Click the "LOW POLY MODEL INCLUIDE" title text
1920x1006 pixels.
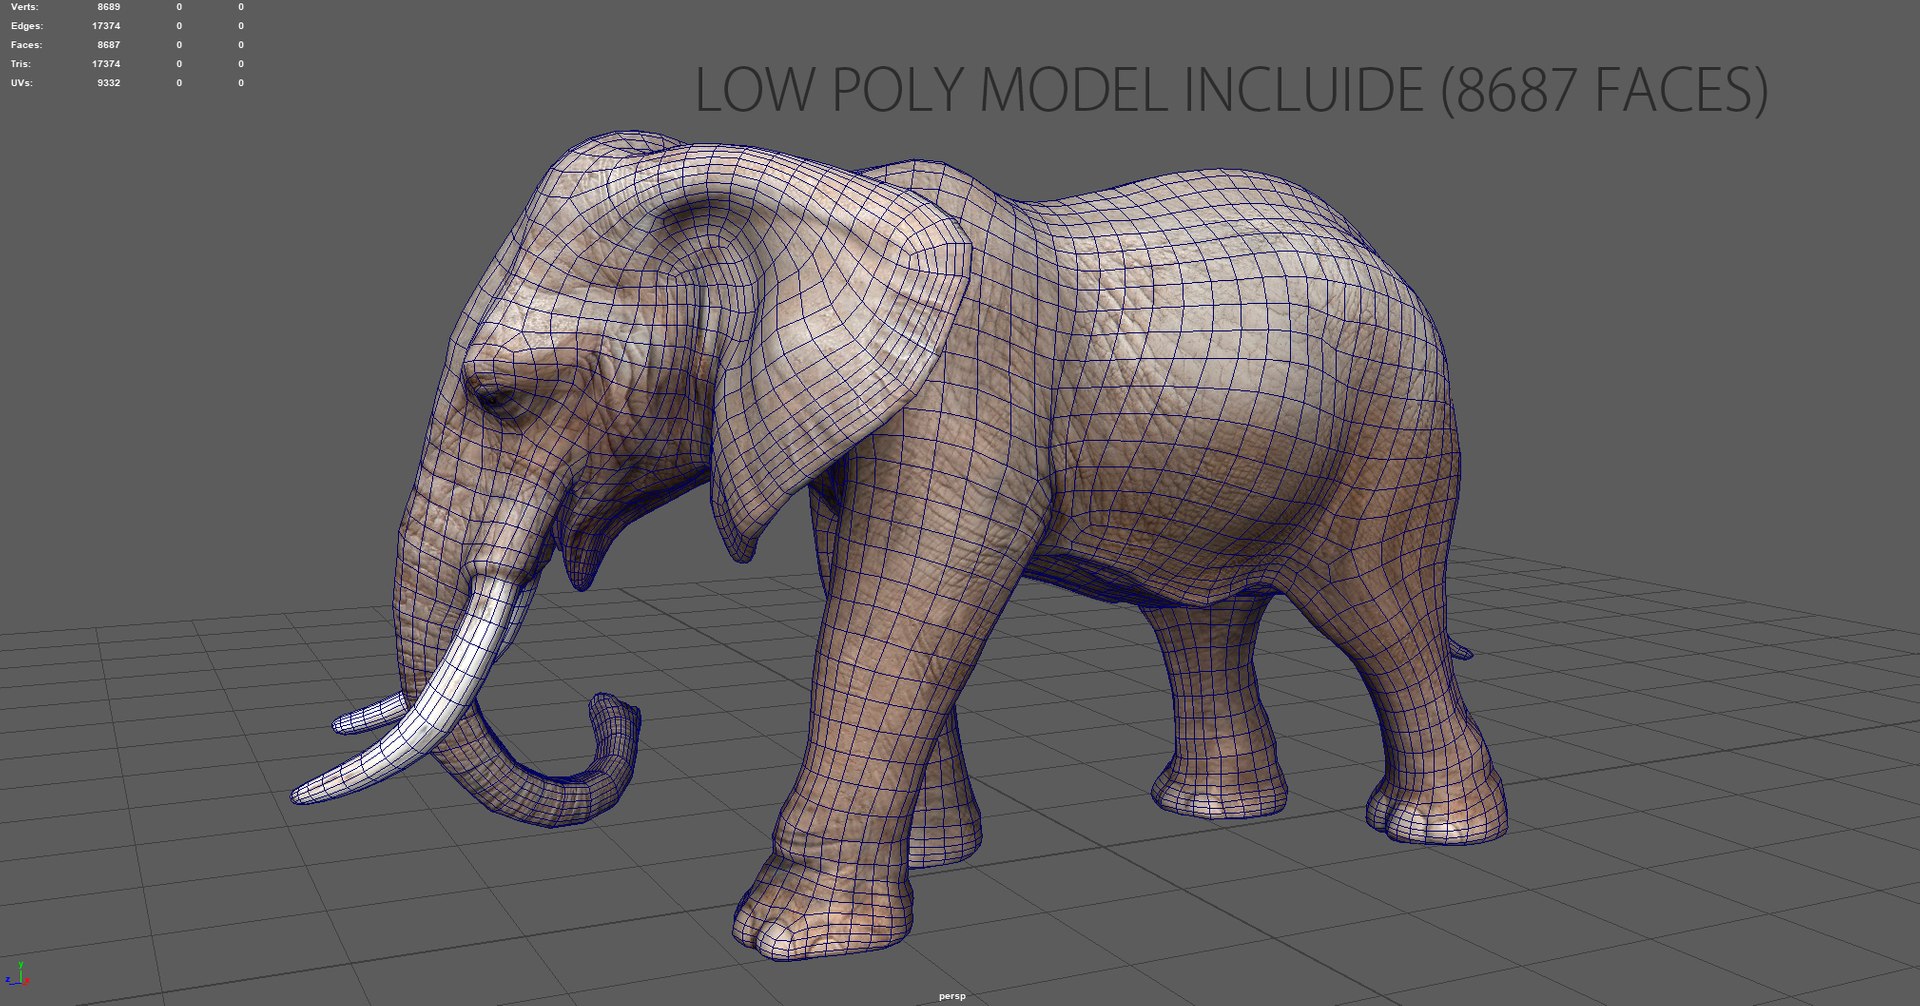coord(1060,90)
